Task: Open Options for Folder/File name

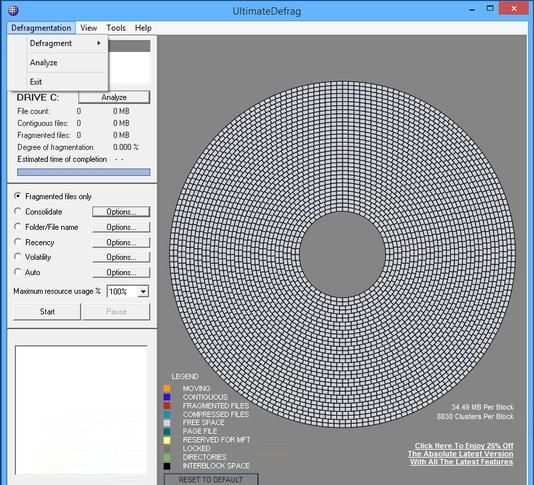Action: (121, 227)
